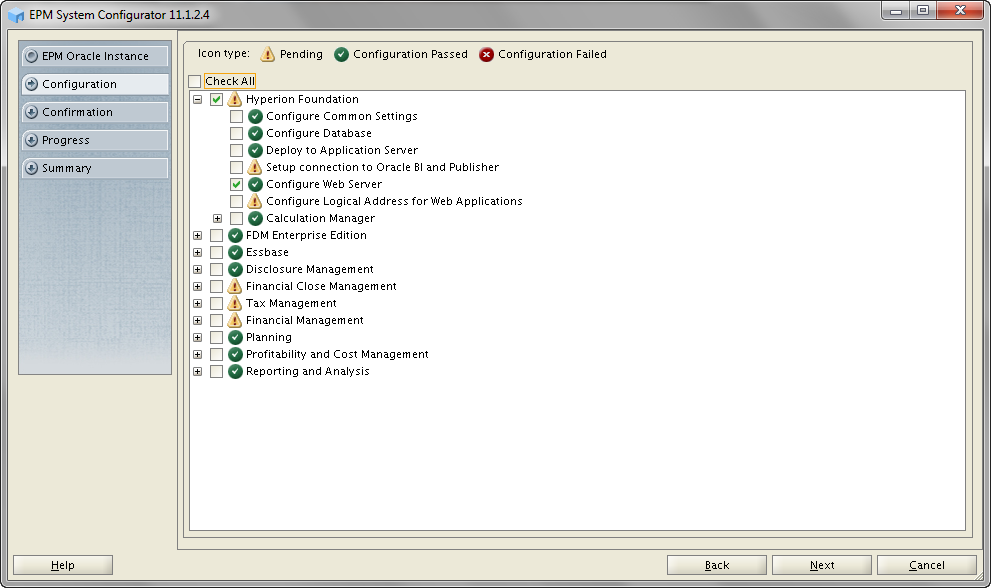
Task: Expand the Financial Close Management node
Action: 197,286
